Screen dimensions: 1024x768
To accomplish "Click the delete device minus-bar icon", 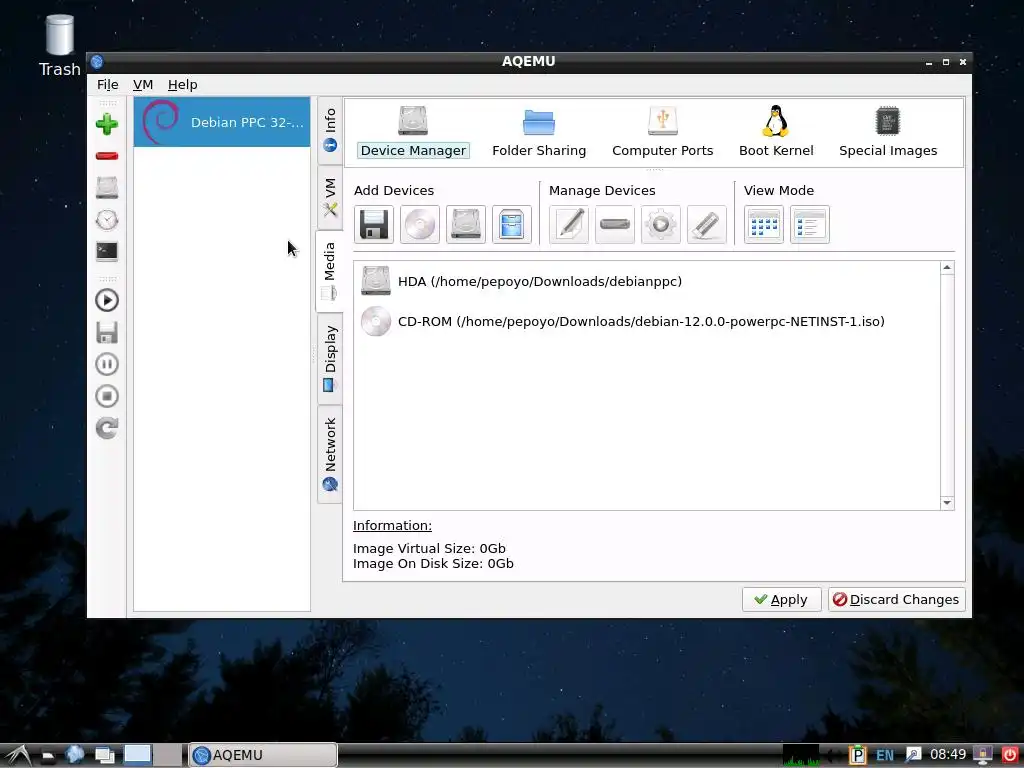I will click(615, 225).
